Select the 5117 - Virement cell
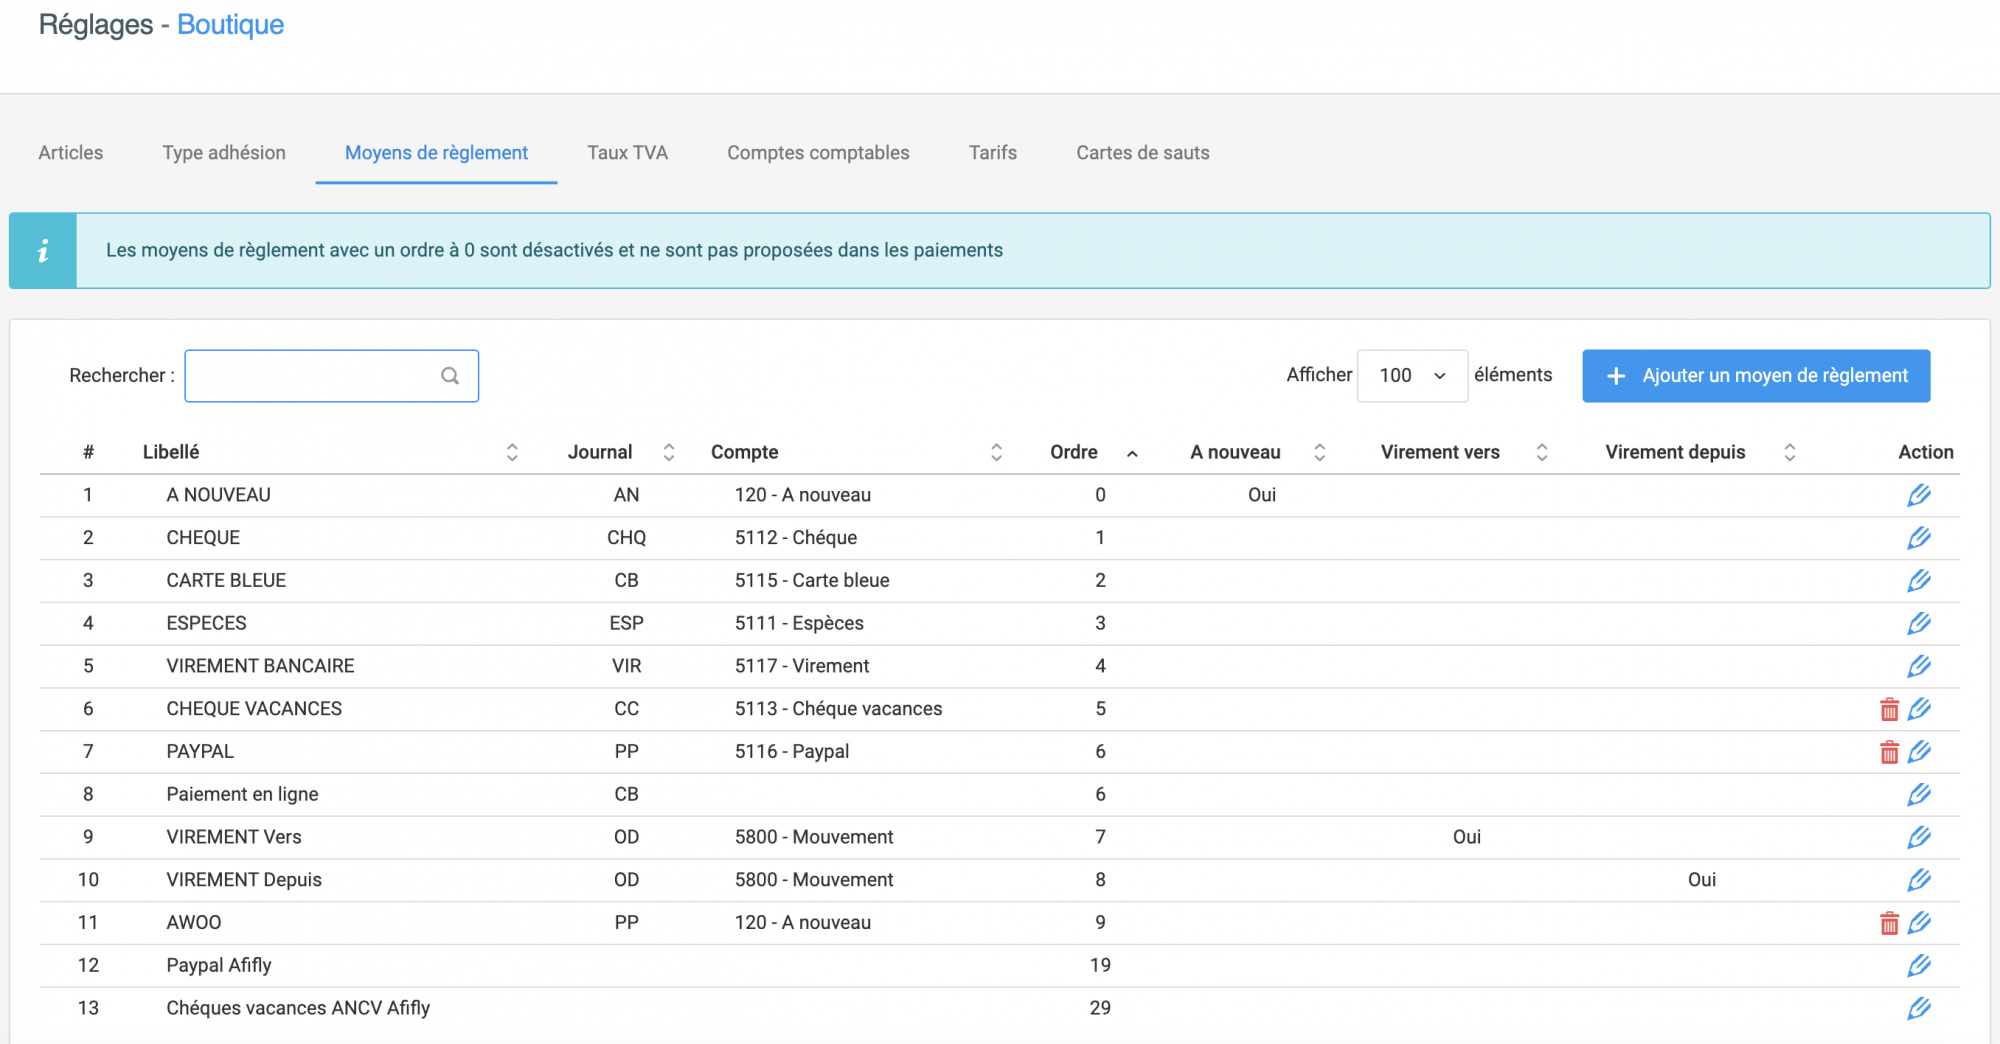The height and width of the screenshot is (1044, 2000). pos(802,666)
